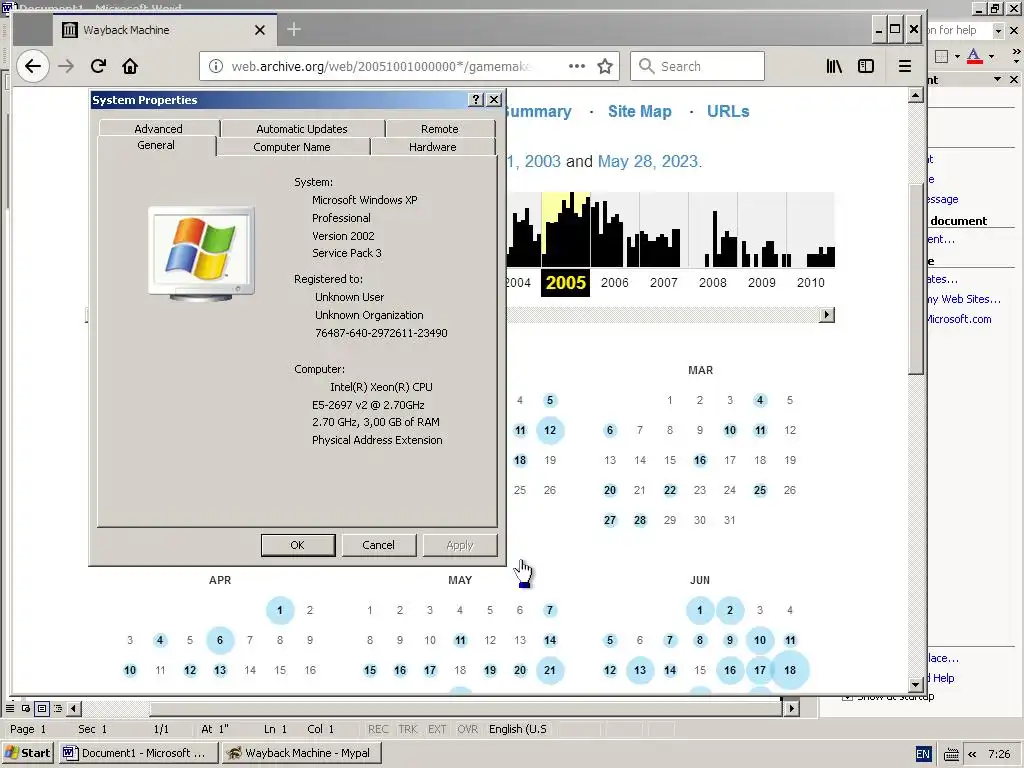
Task: Switch Word to Web Layout view
Action: [25, 708]
